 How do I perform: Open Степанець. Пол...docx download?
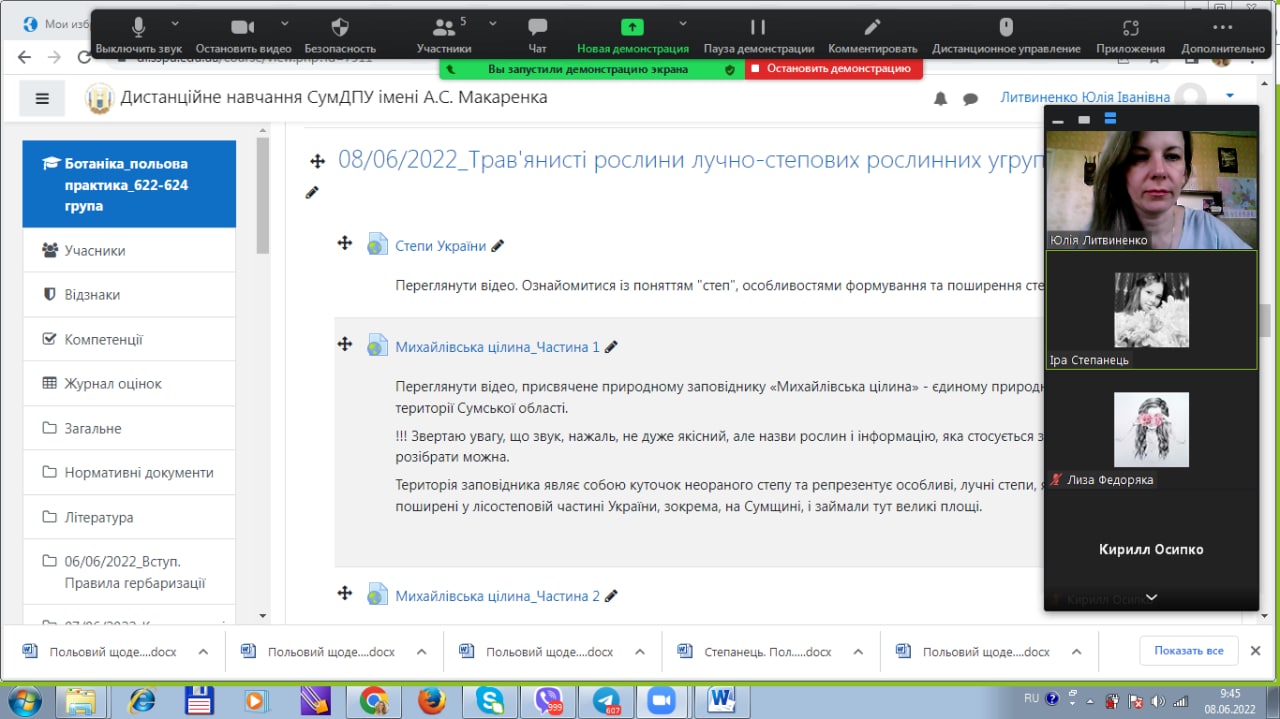(x=755, y=651)
